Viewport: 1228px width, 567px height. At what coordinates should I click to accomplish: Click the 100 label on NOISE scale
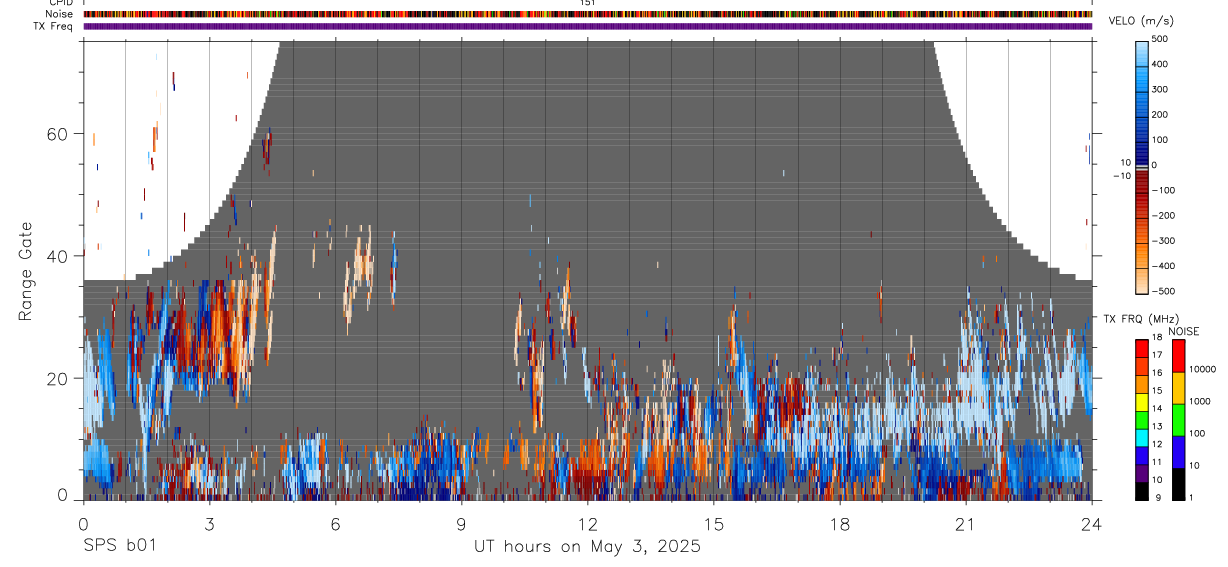coord(1198,434)
